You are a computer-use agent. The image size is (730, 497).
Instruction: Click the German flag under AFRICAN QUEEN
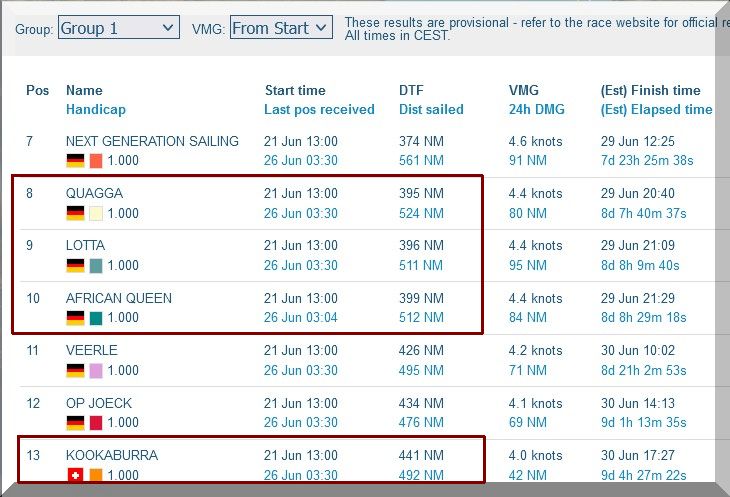click(75, 318)
